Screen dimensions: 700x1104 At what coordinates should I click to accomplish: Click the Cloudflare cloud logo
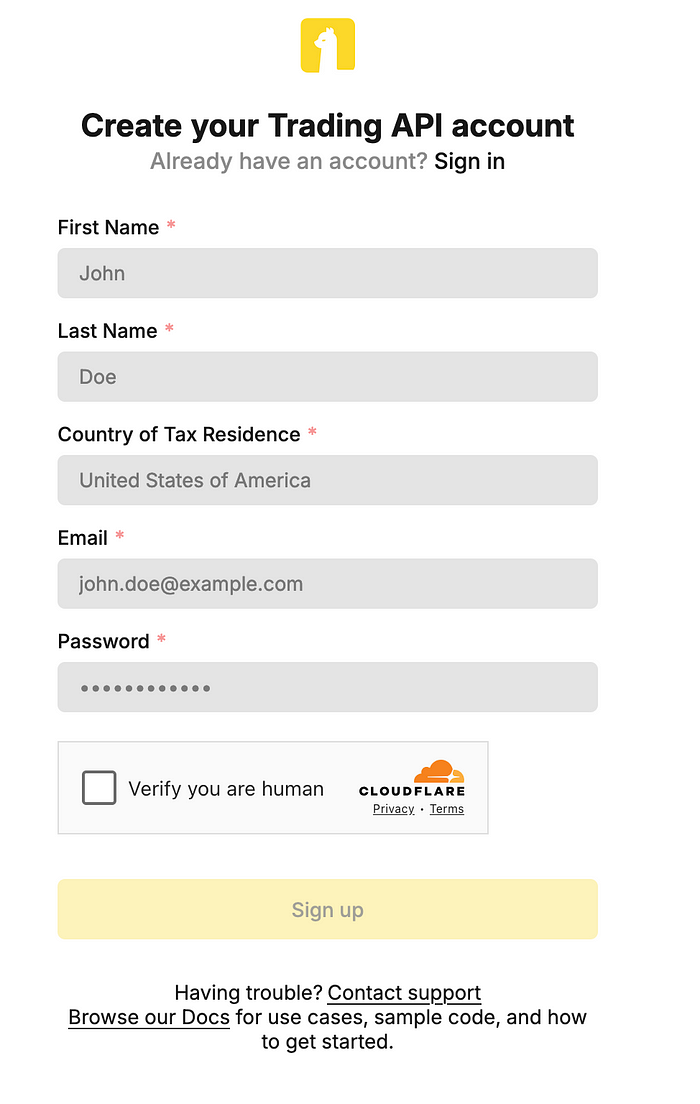click(x=439, y=772)
